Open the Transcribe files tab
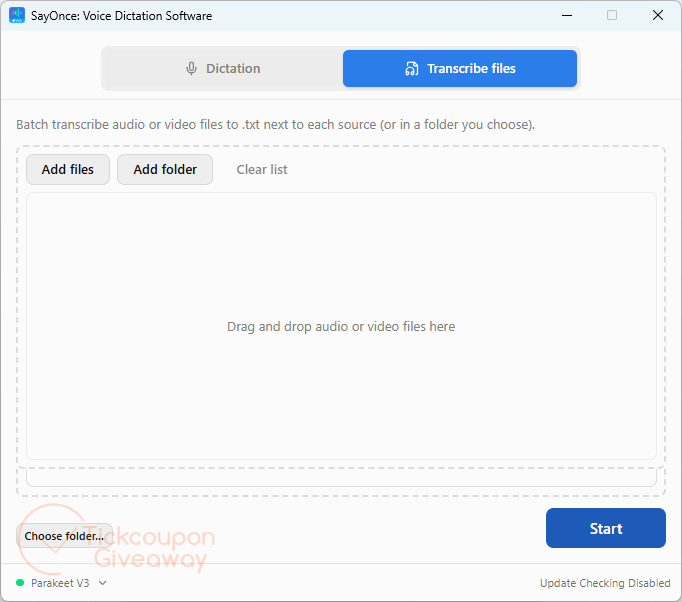682x602 pixels. pos(460,69)
